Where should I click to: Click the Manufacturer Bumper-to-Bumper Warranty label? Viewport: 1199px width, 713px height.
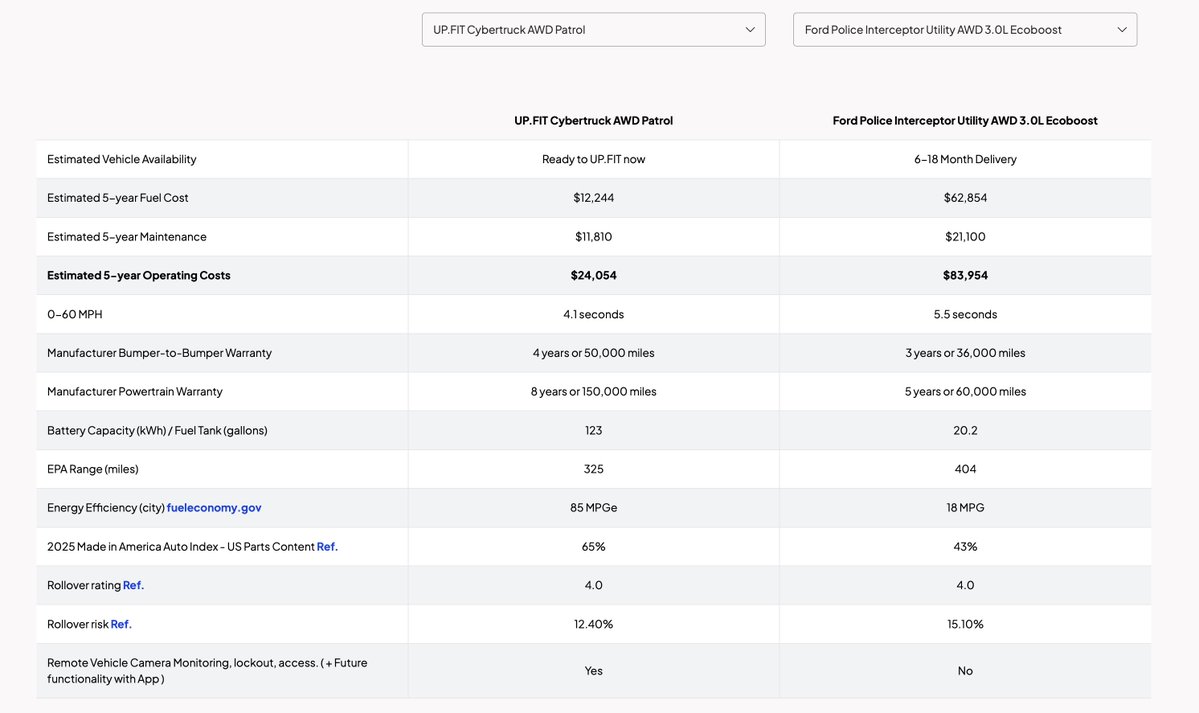pos(159,353)
